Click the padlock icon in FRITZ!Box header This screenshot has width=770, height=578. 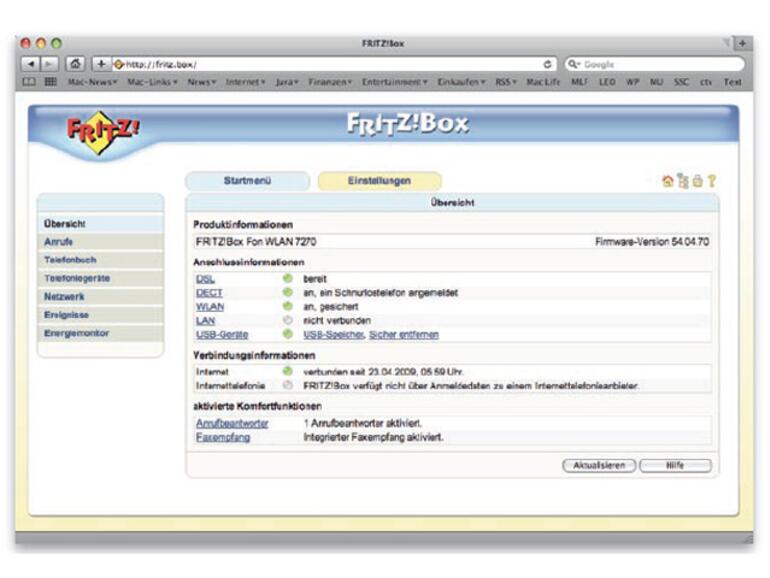tap(697, 181)
